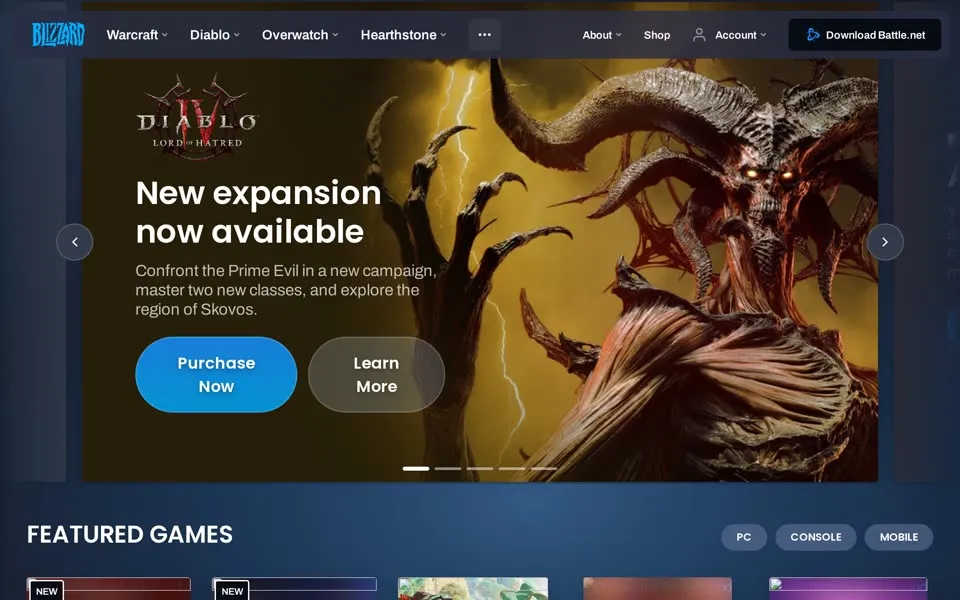Open the fifth featured game thumbnail
960x600 pixels.
[848, 588]
